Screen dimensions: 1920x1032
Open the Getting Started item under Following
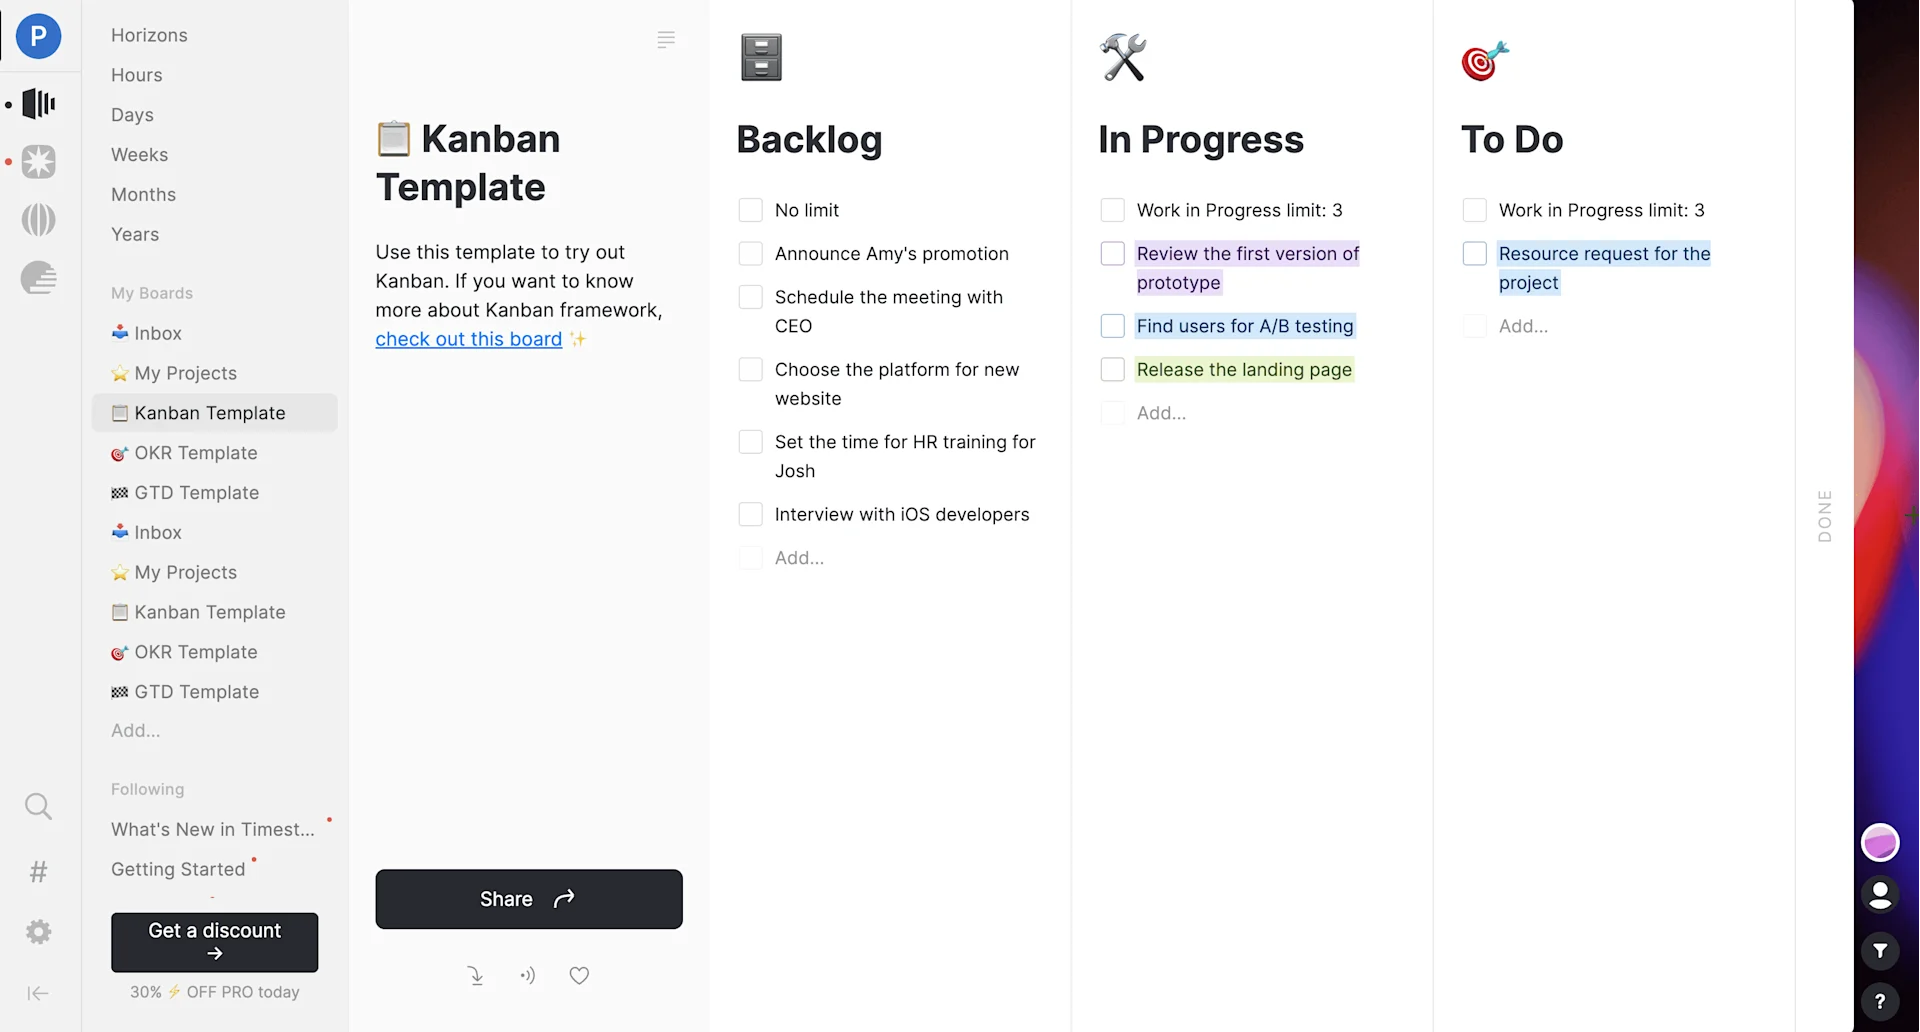[178, 869]
